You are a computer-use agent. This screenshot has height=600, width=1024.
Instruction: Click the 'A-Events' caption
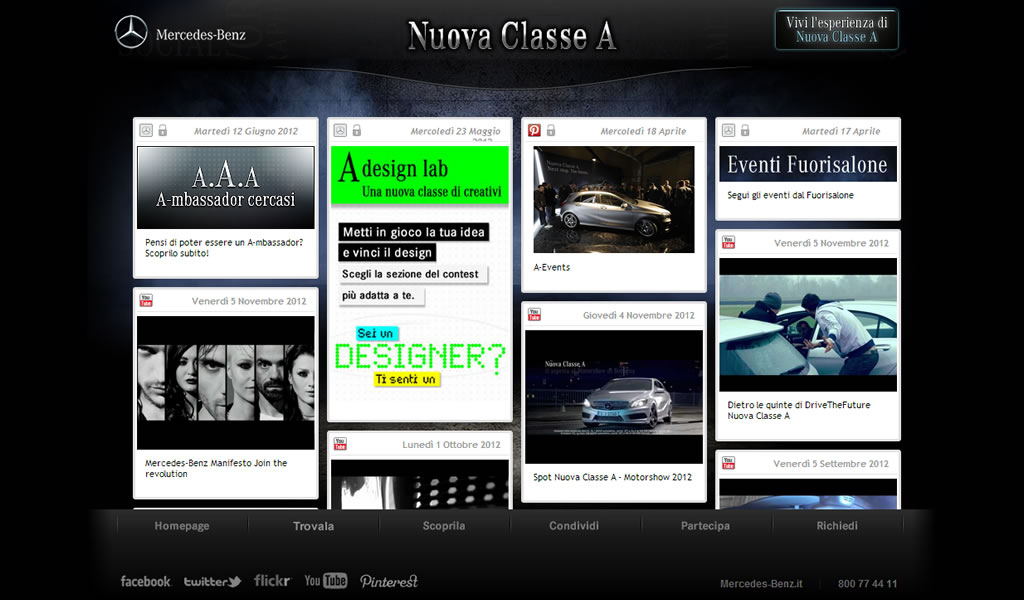552,267
